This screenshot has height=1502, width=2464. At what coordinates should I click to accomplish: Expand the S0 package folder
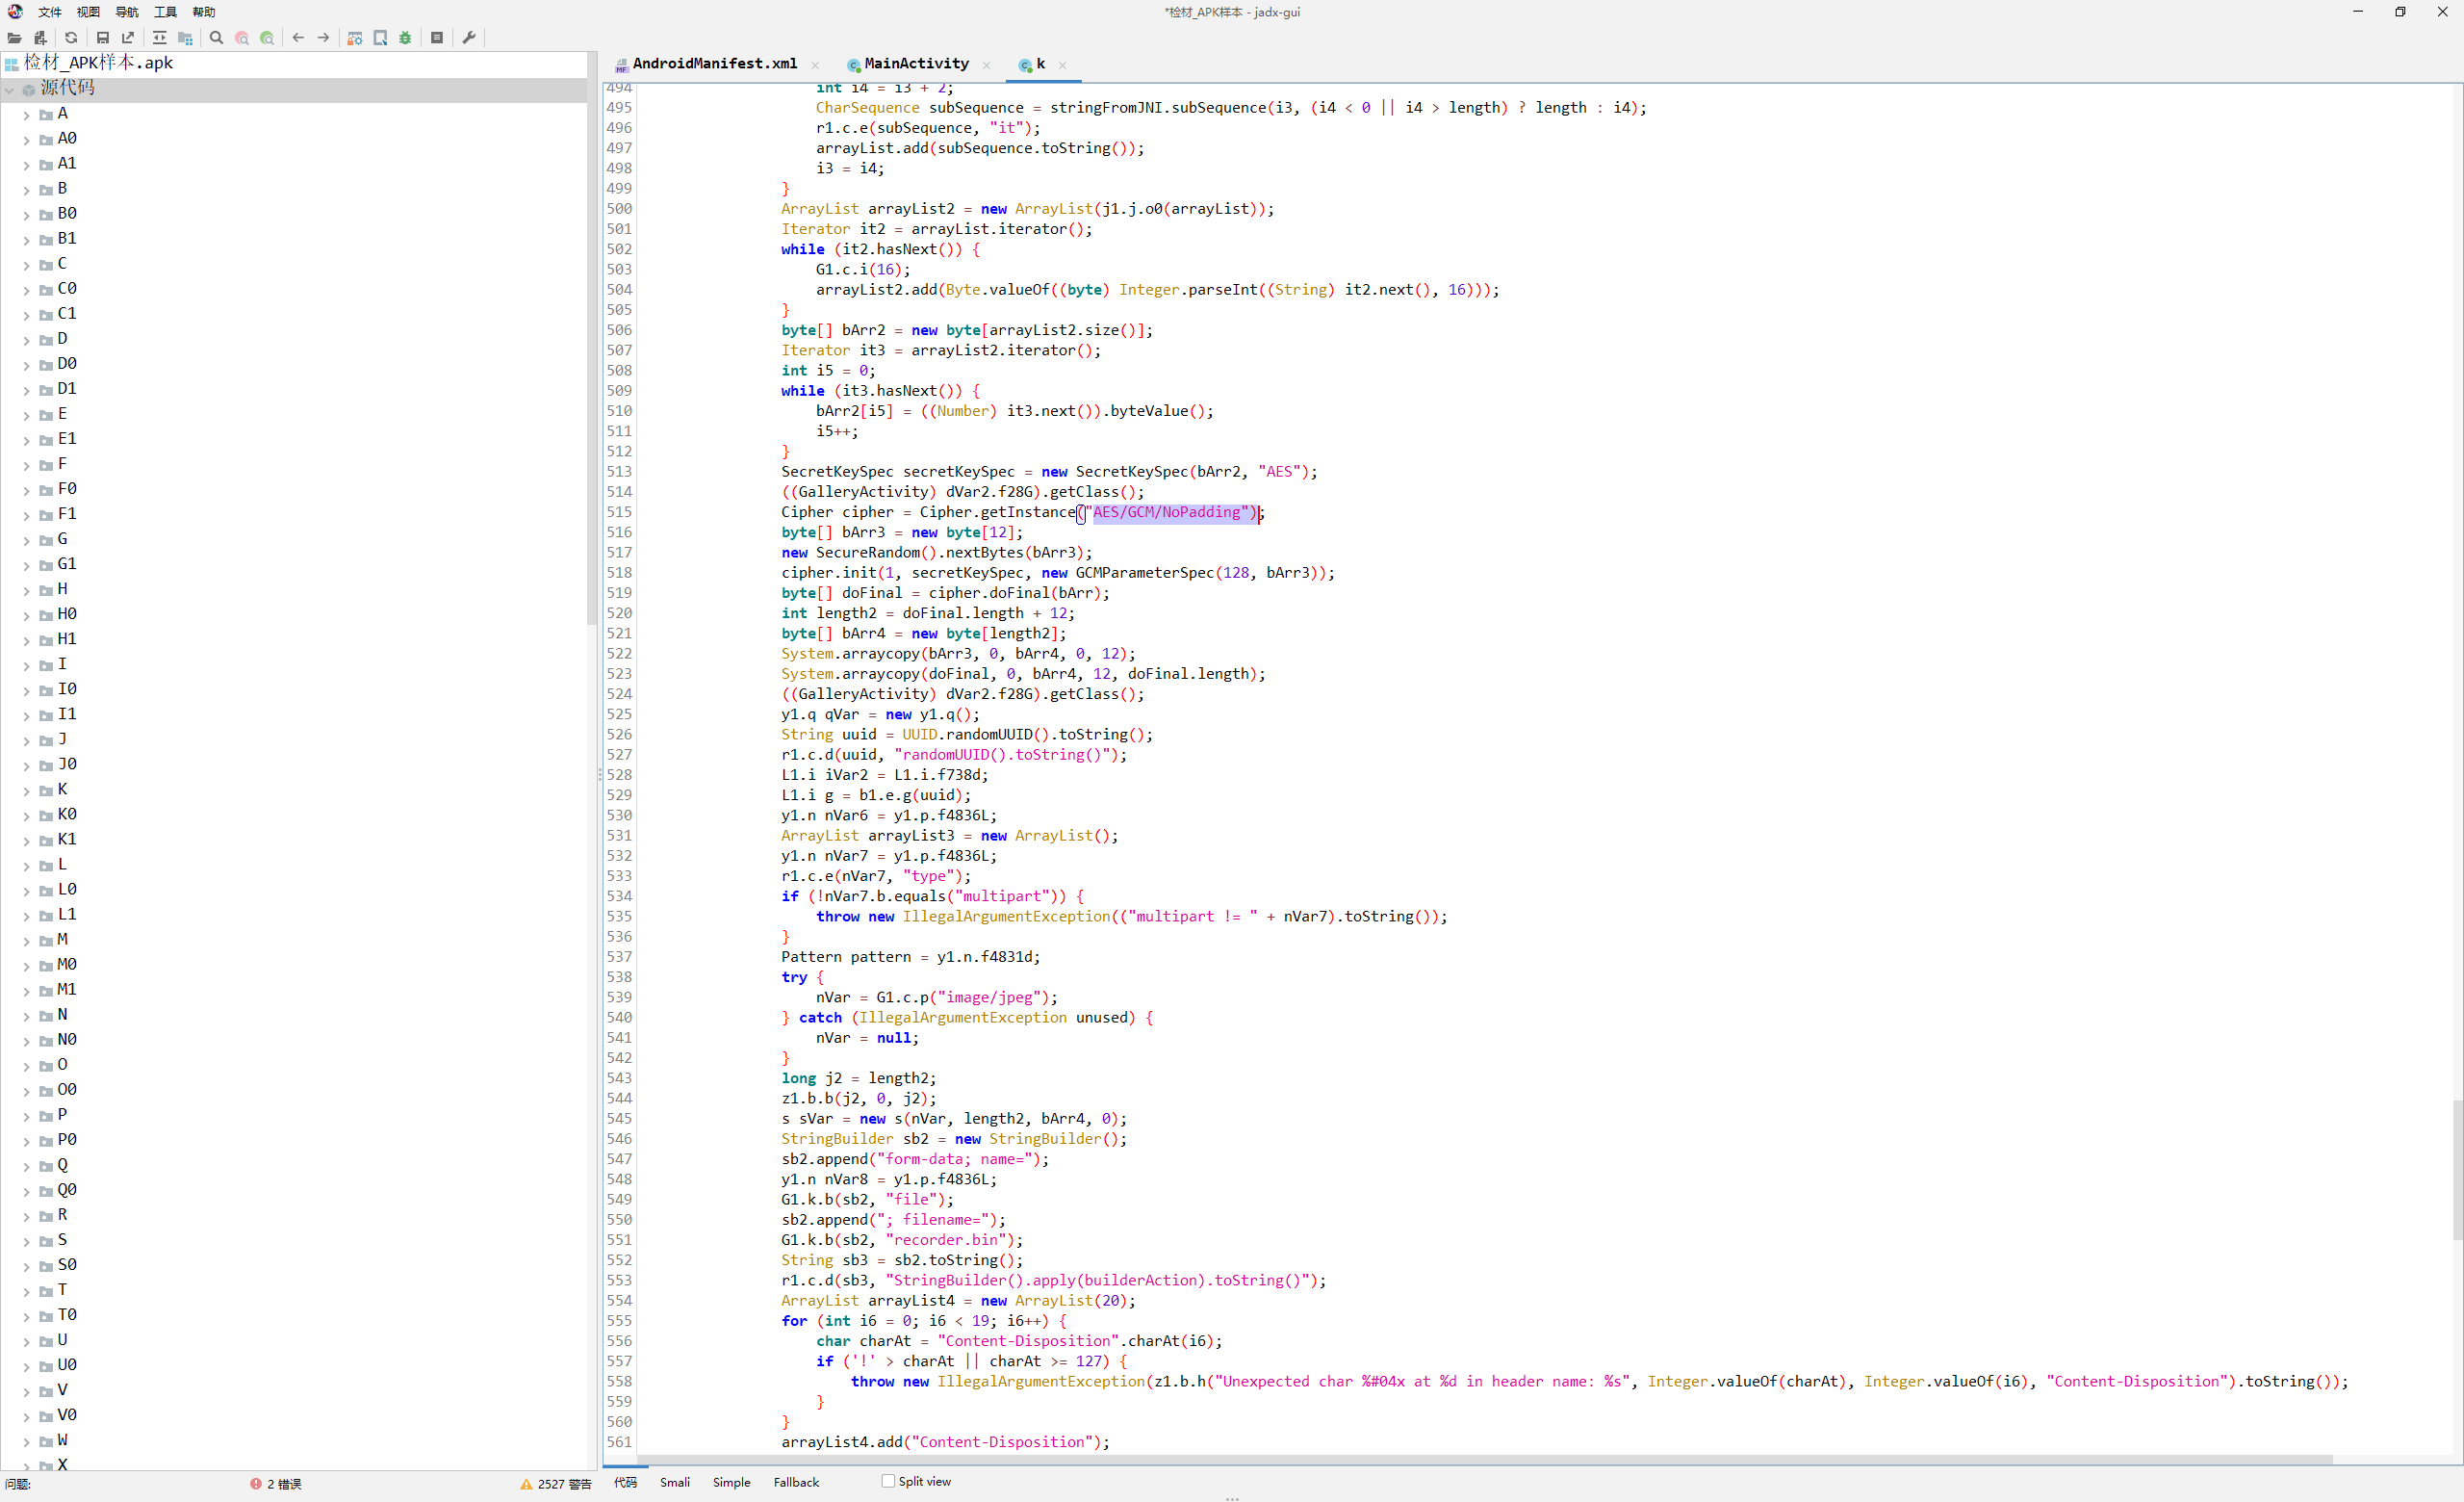point(26,1266)
